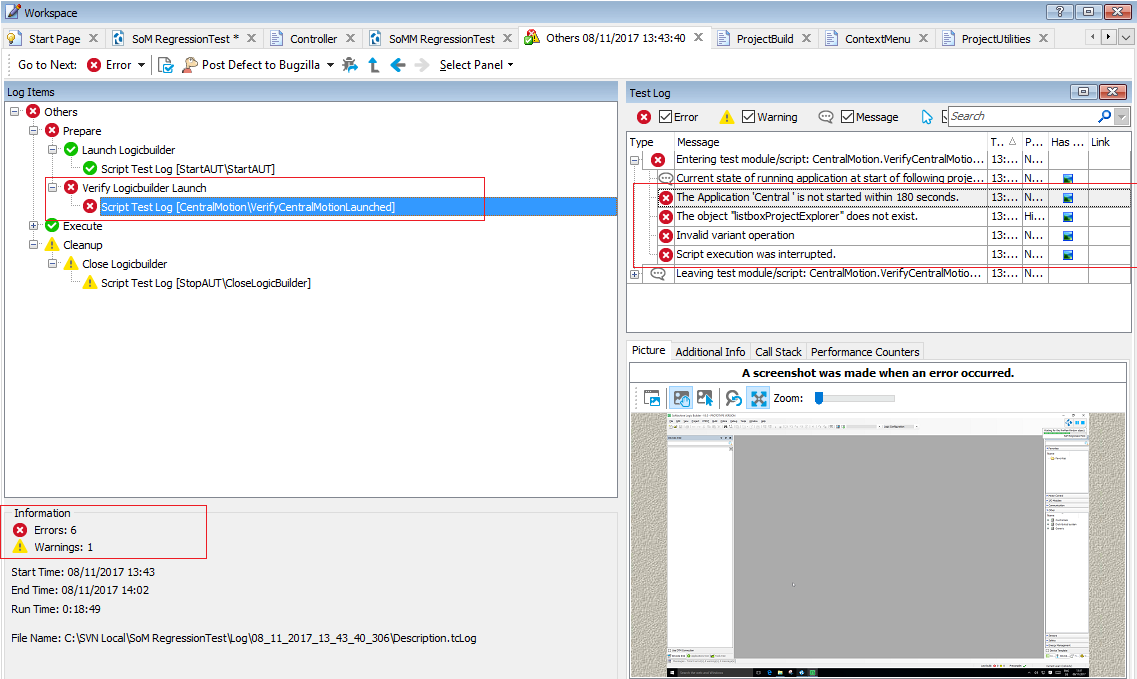This screenshot has height=679, width=1137.
Task: Click the magnifier reset zoom icon
Action: 733,398
